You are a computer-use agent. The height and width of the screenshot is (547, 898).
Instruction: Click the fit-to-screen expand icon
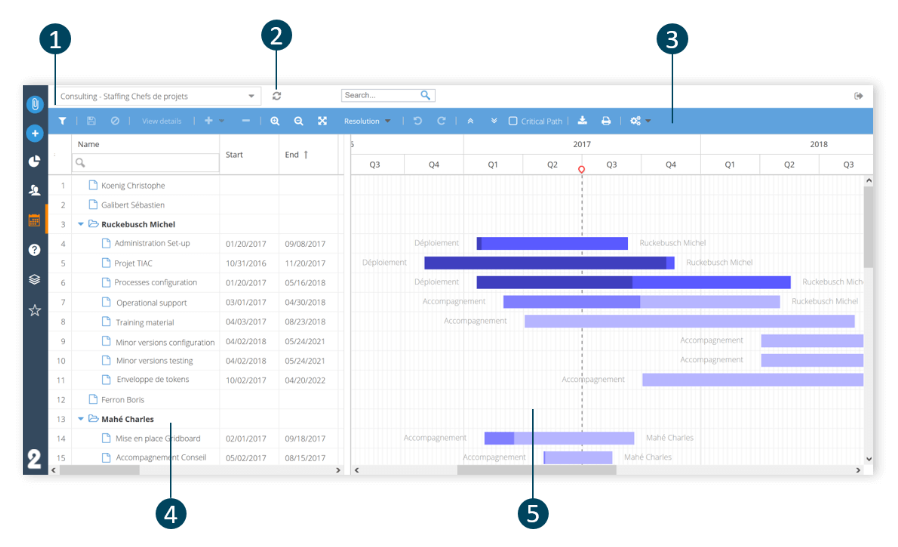(322, 121)
